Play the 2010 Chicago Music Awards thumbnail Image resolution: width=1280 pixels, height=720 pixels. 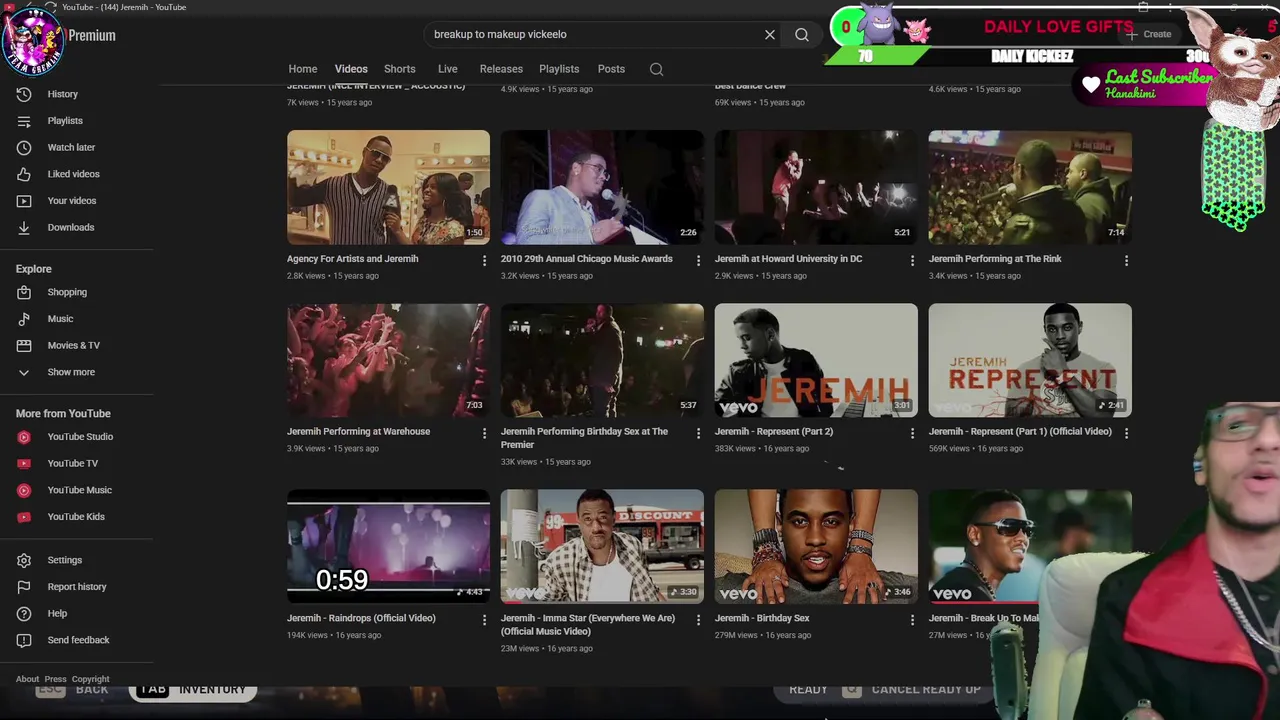pos(602,187)
